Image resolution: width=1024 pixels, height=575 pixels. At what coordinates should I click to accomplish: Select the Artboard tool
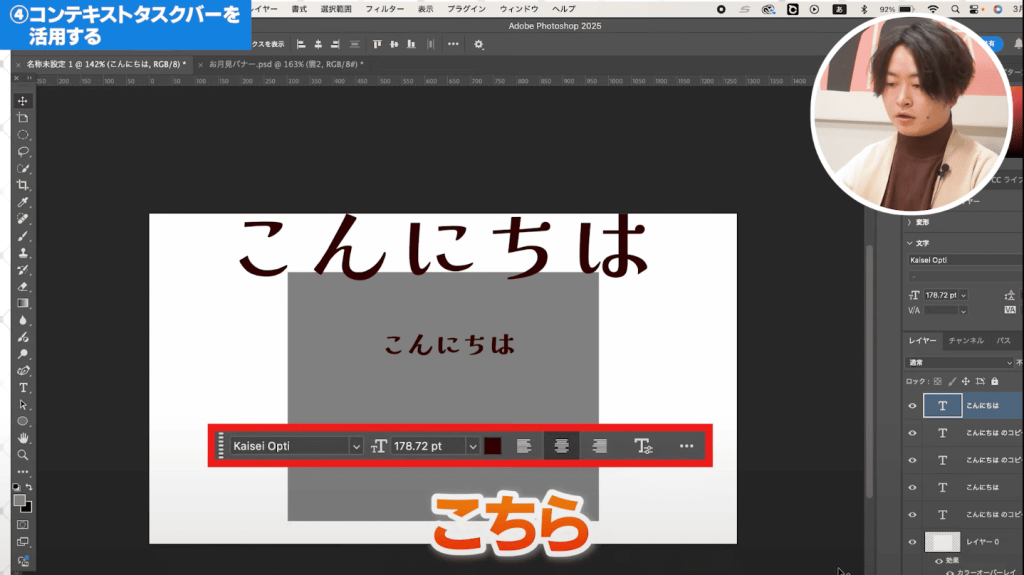(23, 118)
